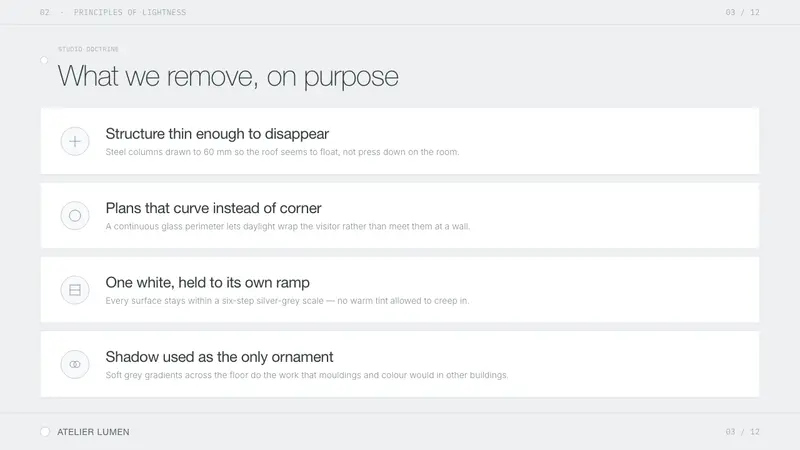This screenshot has width=800, height=450.
Task: Click the 'Soft grey gradients across the floor' description
Action: [x=307, y=375]
